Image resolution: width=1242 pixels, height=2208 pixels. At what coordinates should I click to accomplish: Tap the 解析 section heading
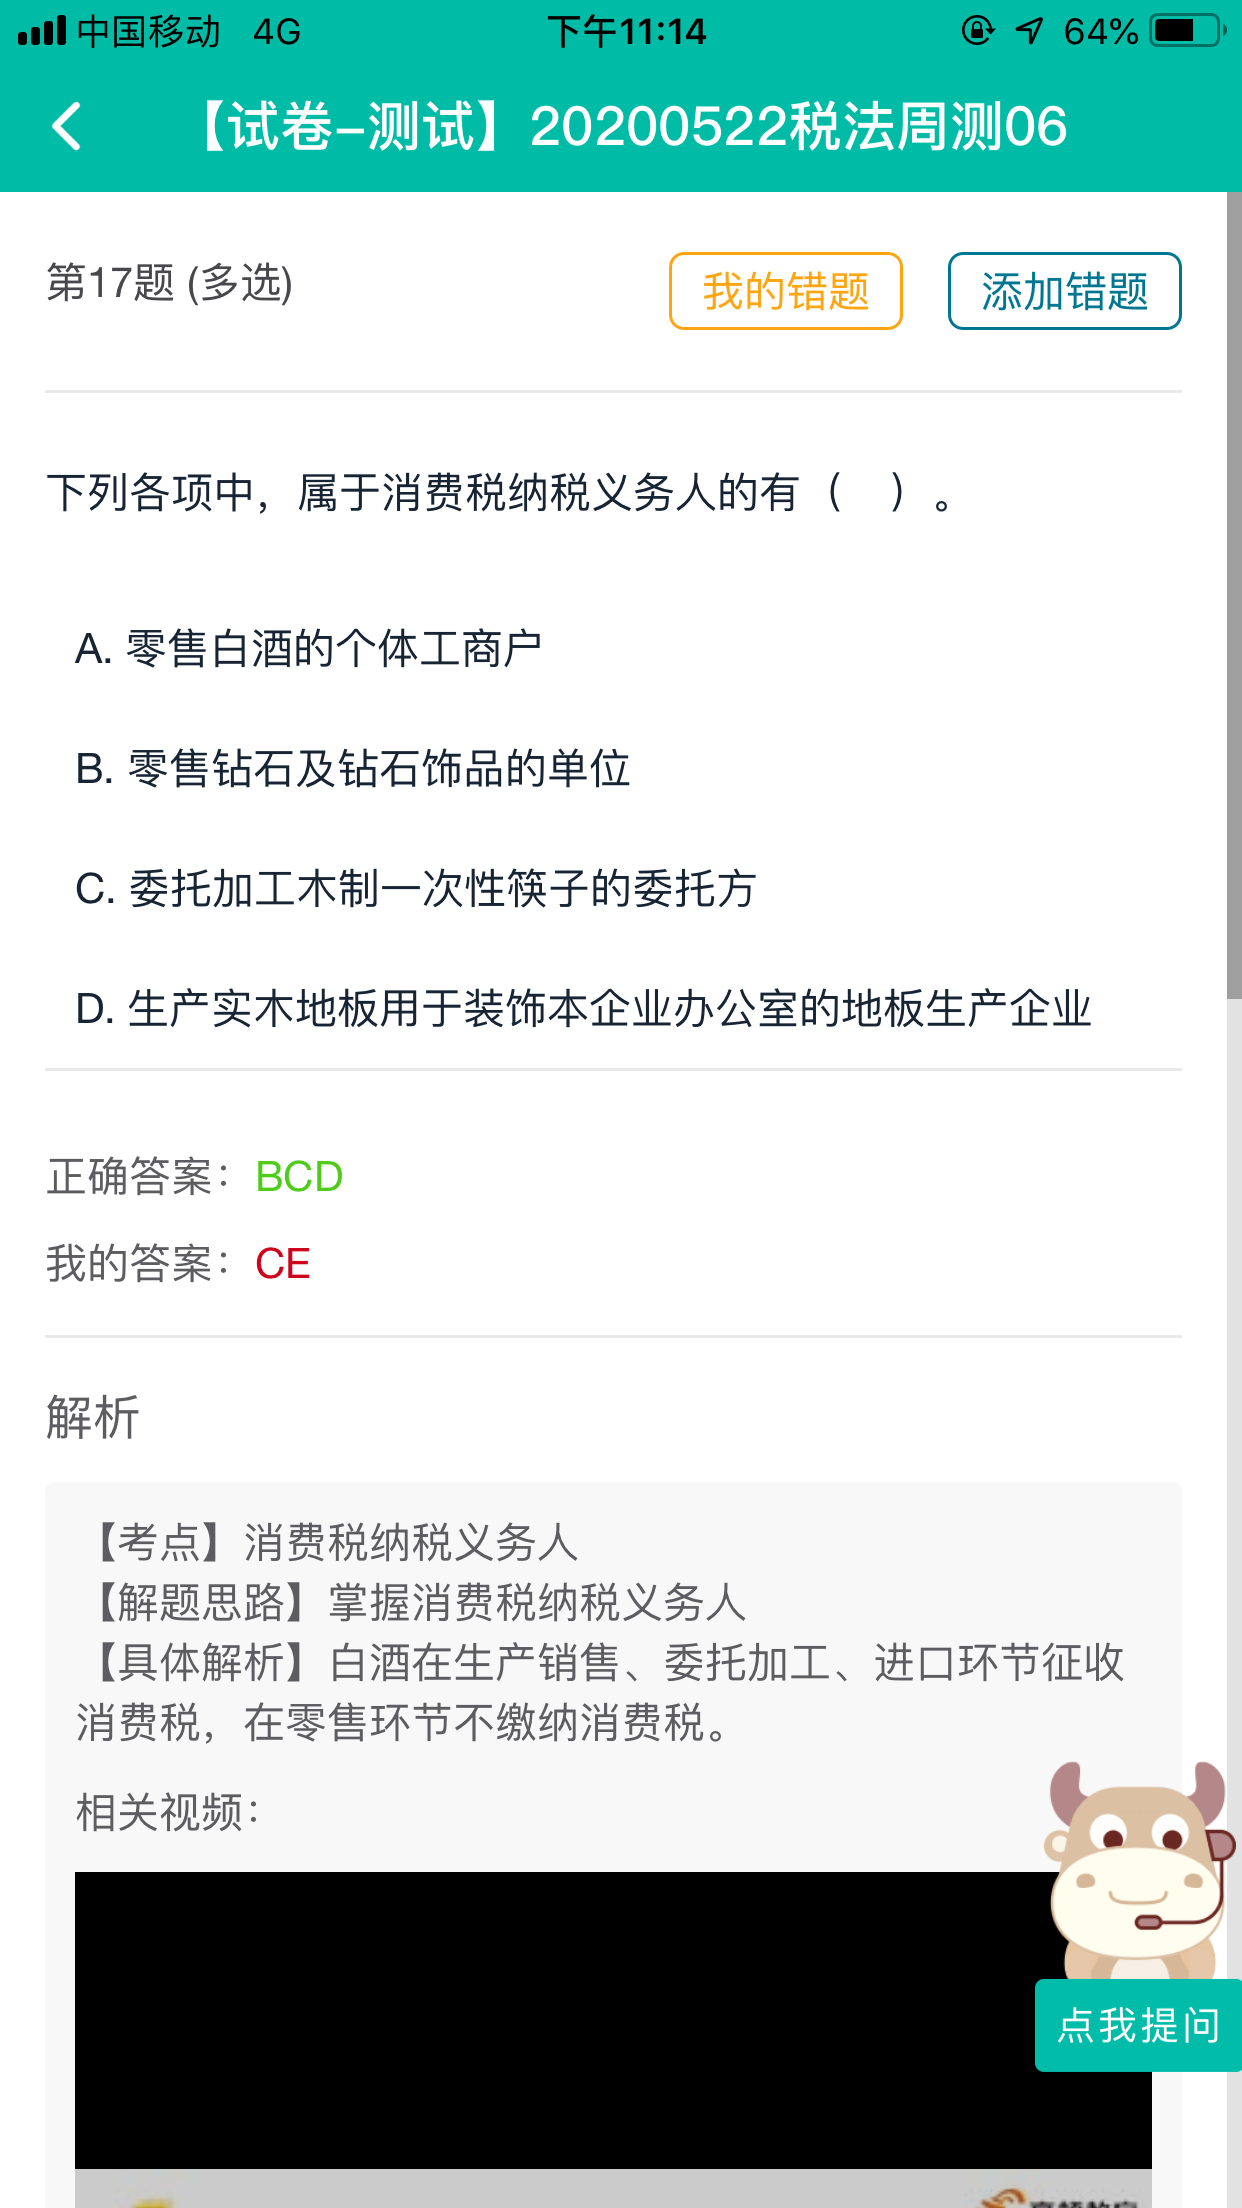click(93, 1418)
